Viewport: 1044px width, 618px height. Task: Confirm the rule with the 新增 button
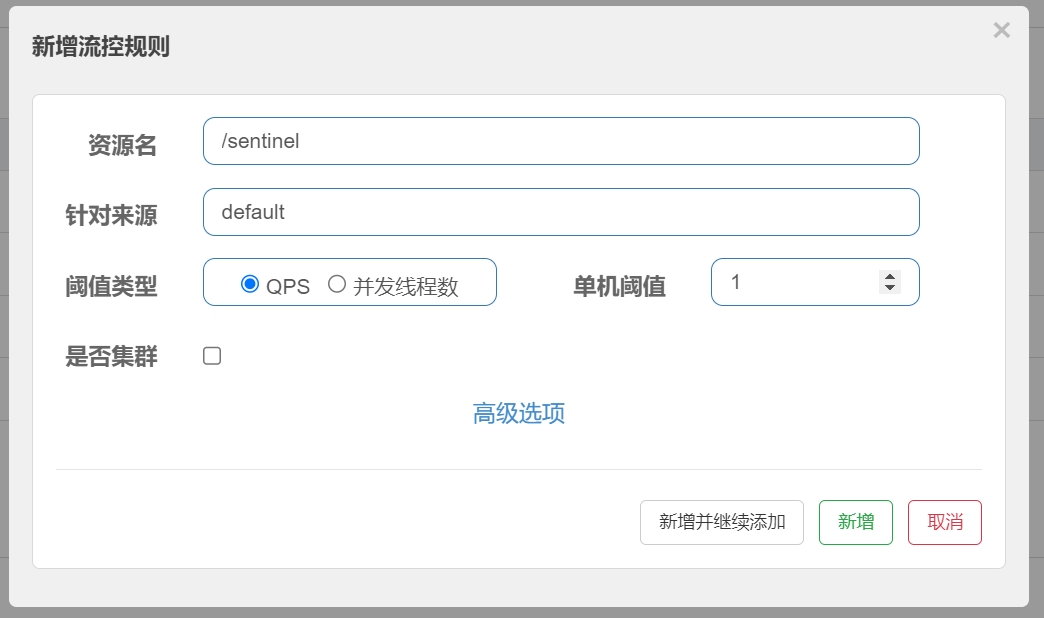[x=855, y=522]
